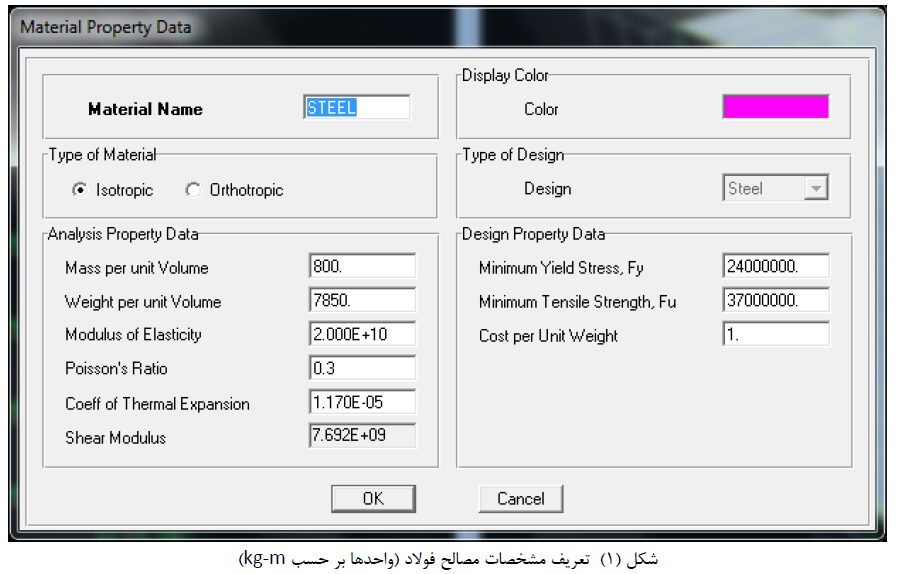
Task: Click the Modulus of Elasticity field
Action: coord(362,334)
